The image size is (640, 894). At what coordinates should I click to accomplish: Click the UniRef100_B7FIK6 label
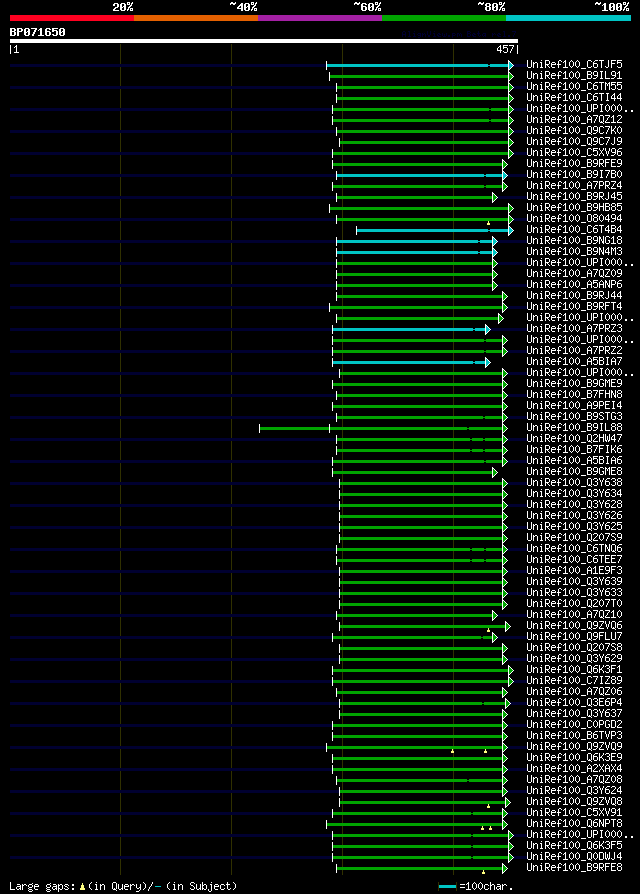[574, 450]
